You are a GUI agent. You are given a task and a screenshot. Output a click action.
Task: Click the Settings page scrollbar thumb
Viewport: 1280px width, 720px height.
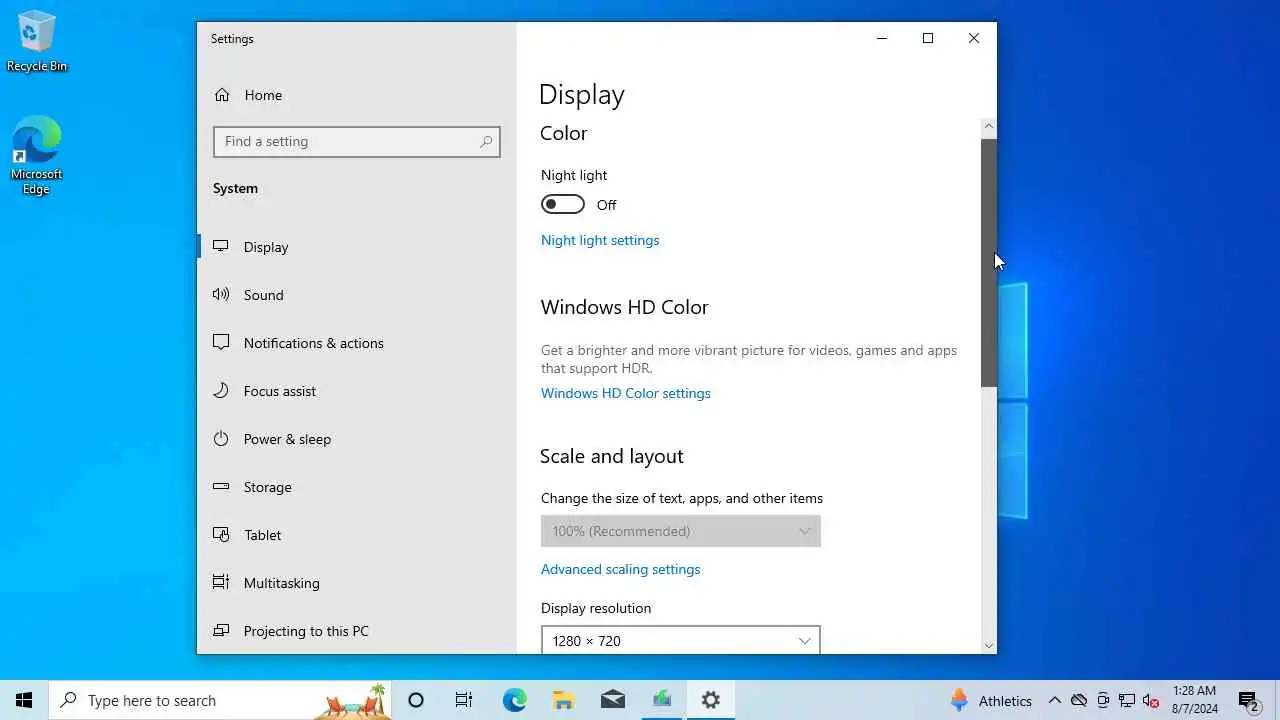(989, 262)
